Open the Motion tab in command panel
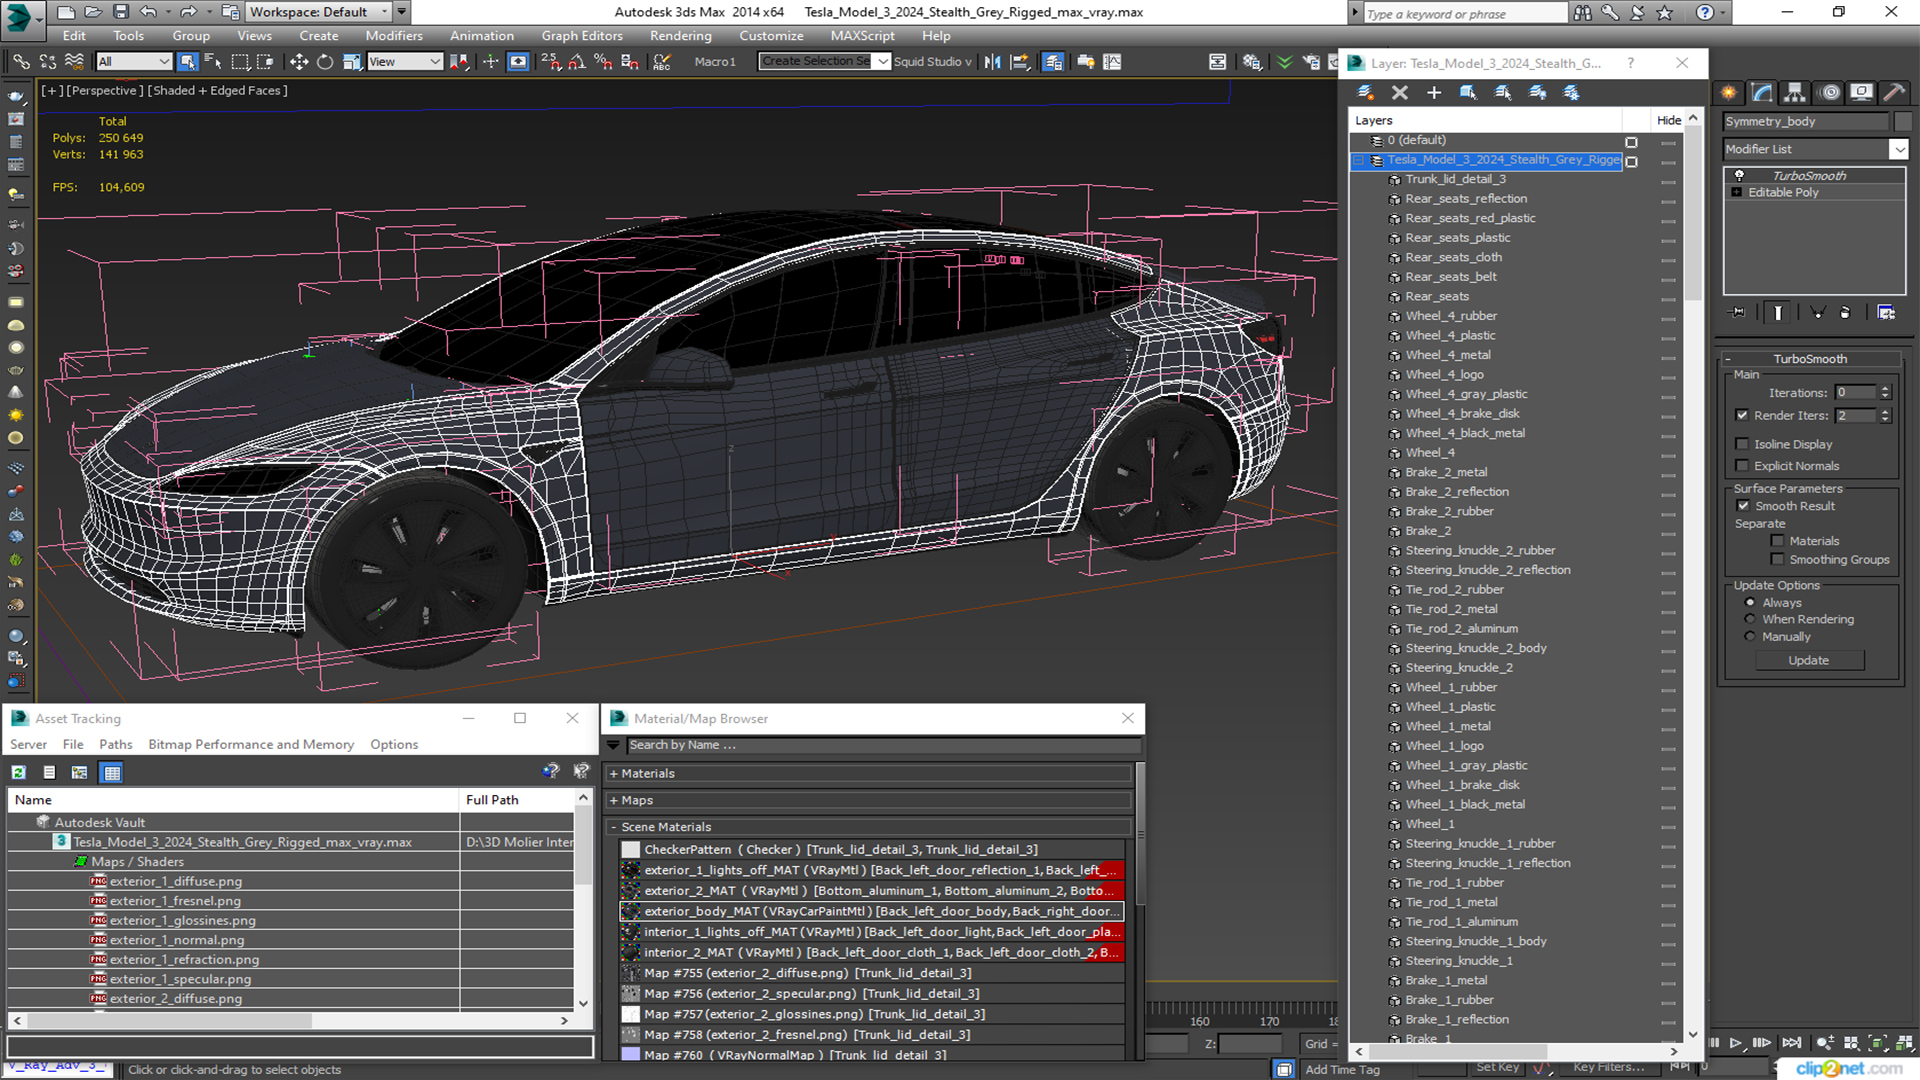This screenshot has width=1920, height=1080. click(x=1829, y=92)
